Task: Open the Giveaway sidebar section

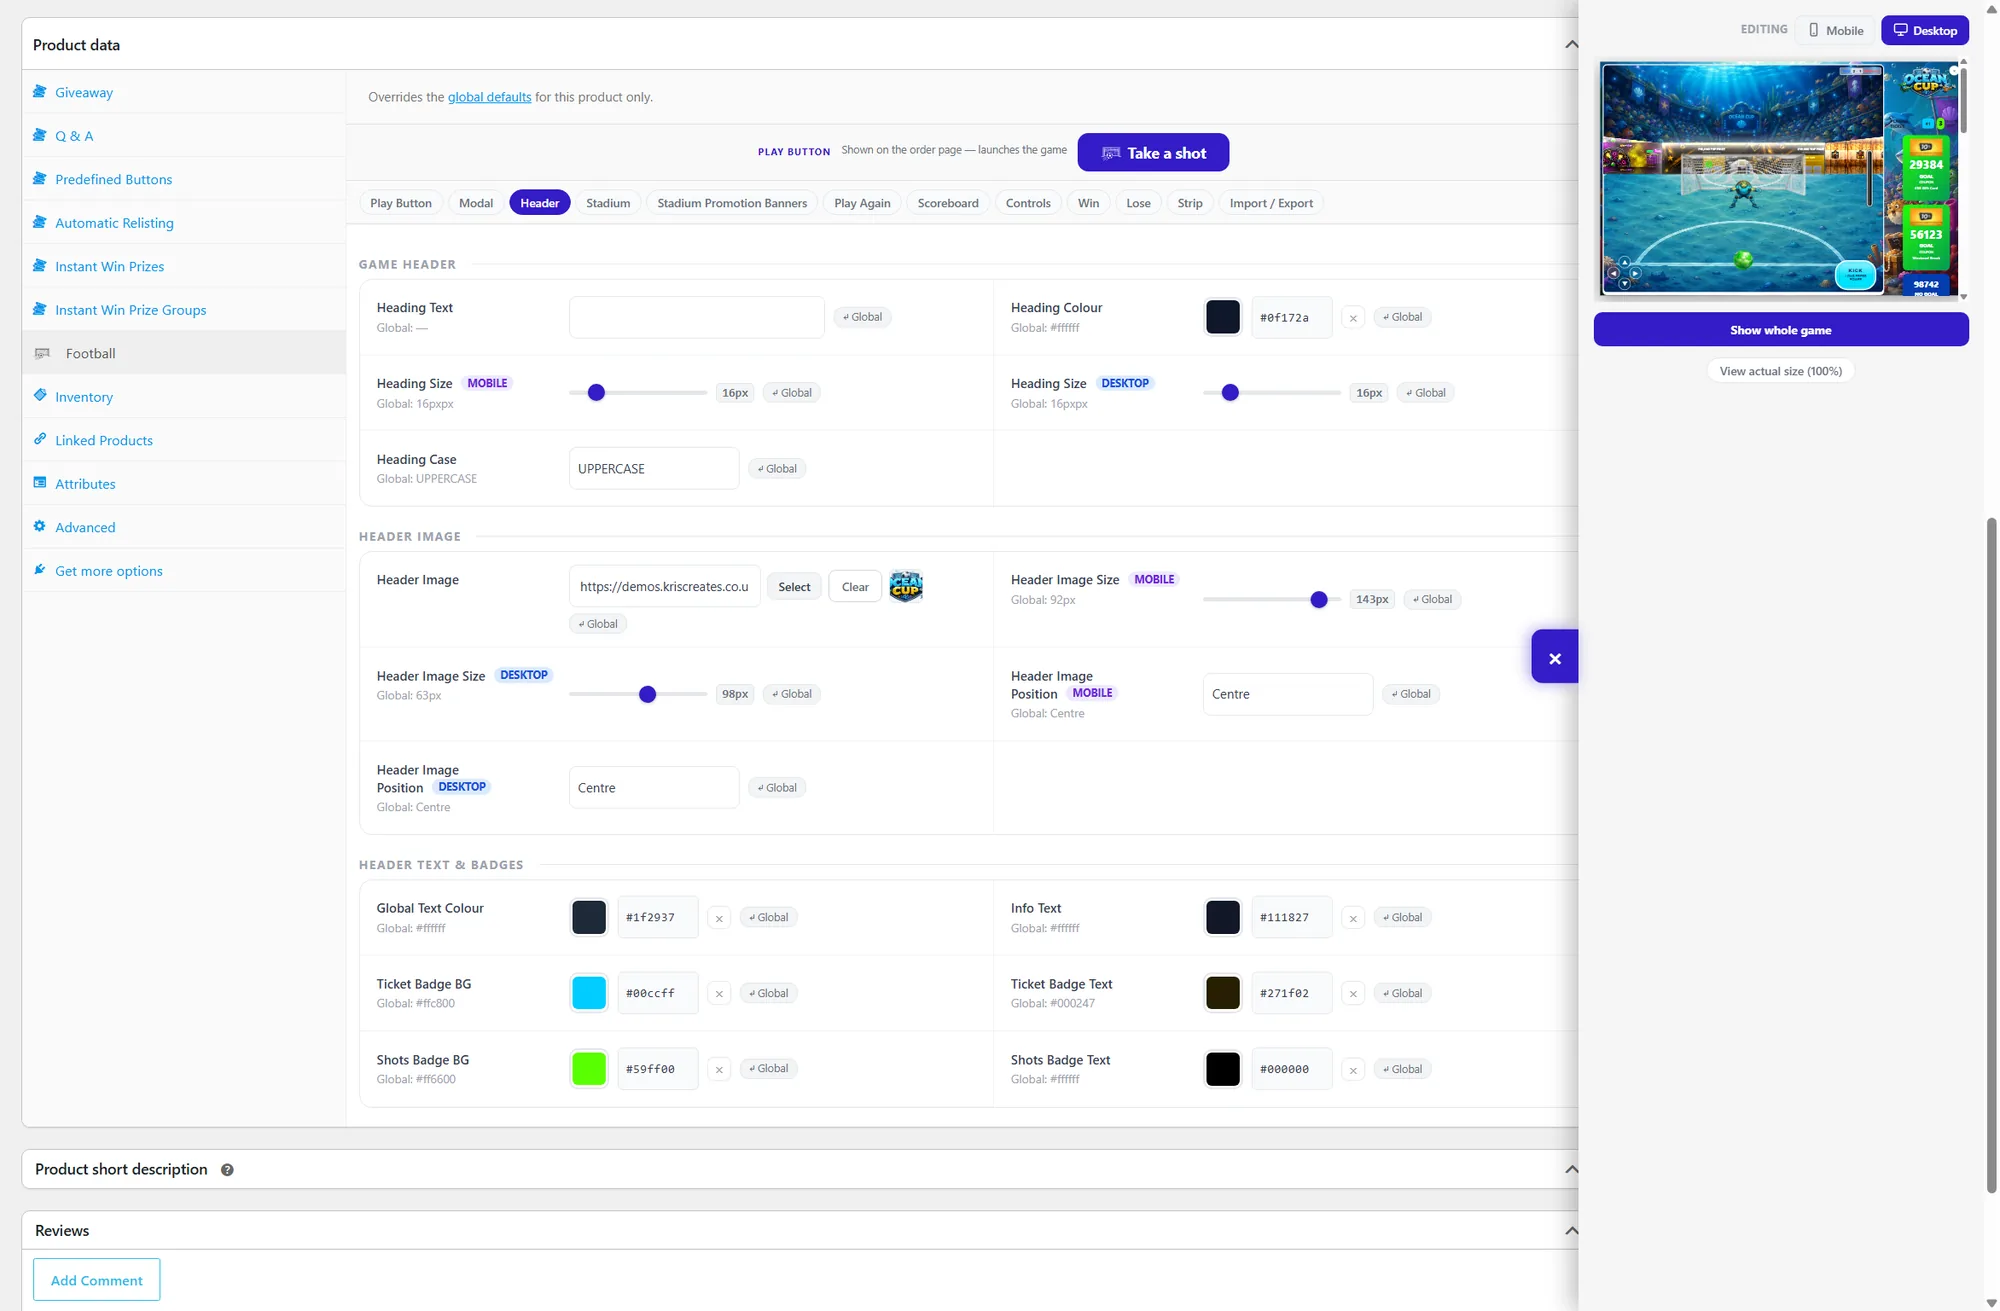Action: (84, 92)
